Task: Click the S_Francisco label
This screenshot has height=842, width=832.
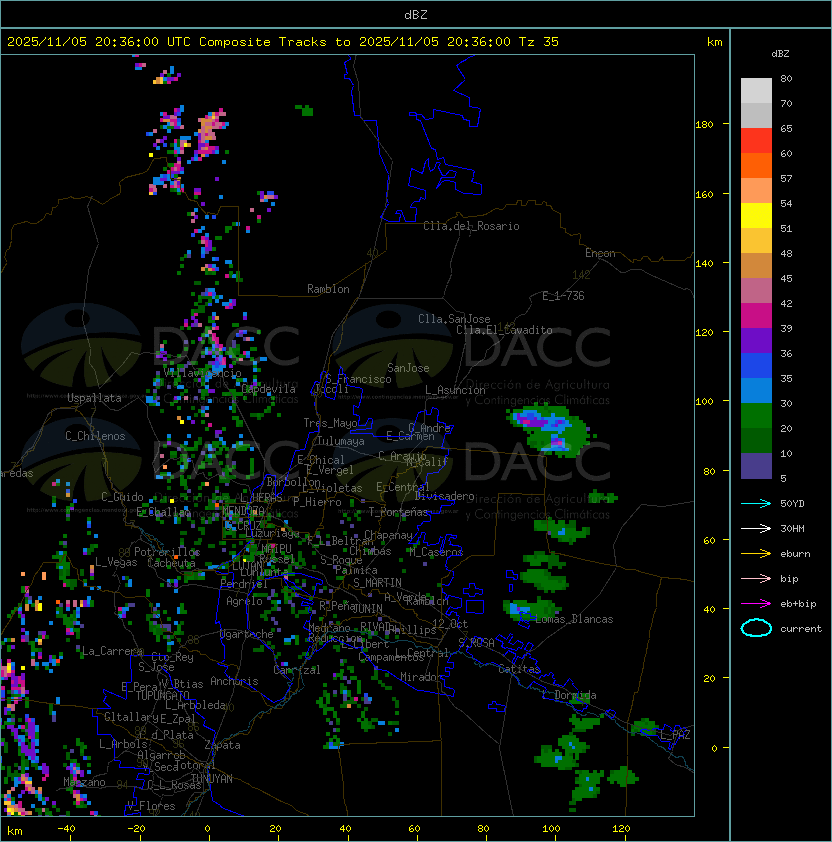Action: [x=358, y=379]
